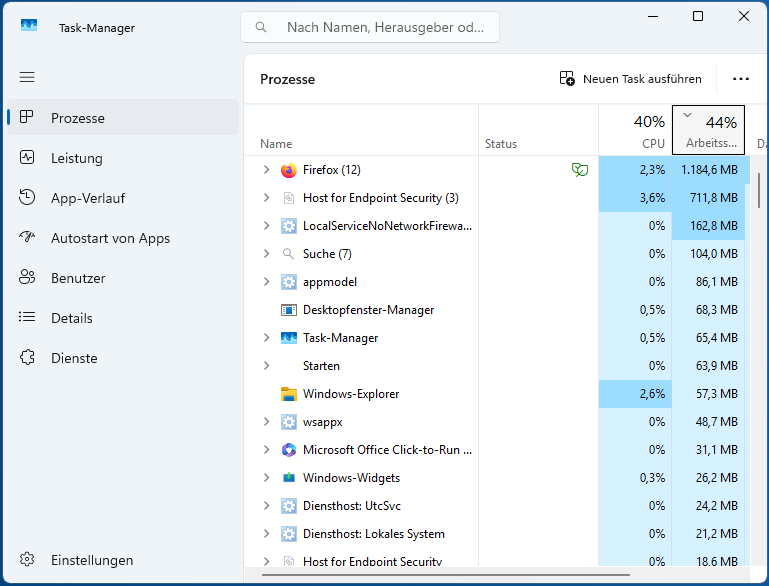
Task: Click the search box Nach Namen, Herausgeber
Action: tap(370, 27)
